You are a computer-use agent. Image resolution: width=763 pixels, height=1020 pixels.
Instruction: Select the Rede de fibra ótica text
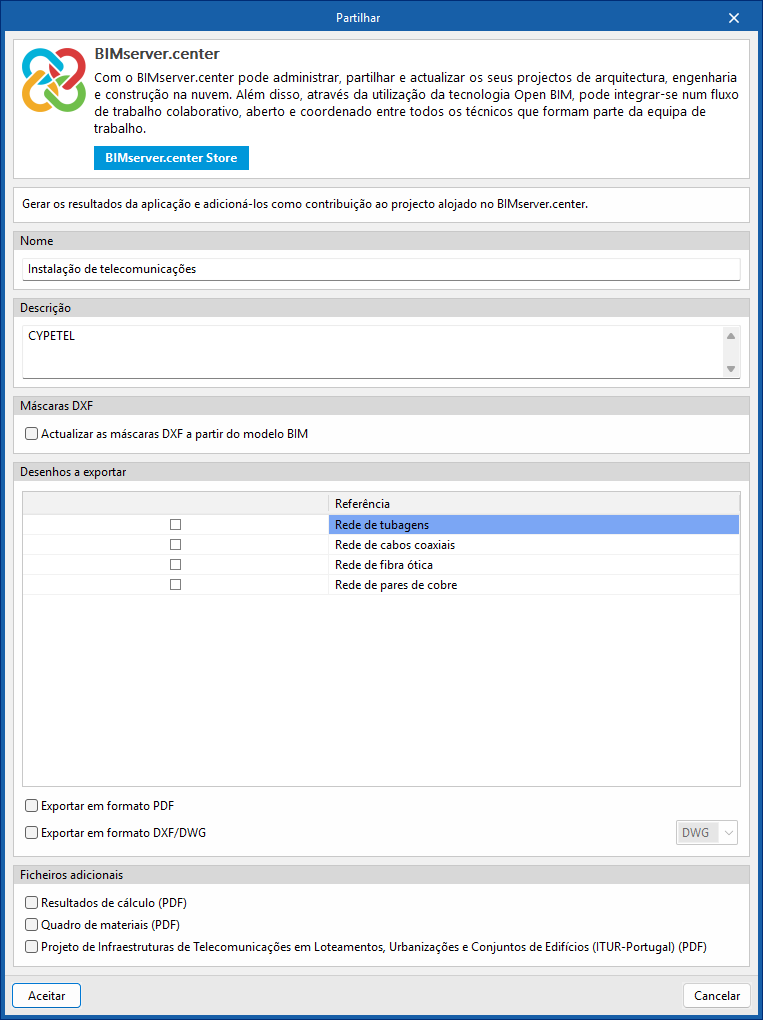click(384, 565)
